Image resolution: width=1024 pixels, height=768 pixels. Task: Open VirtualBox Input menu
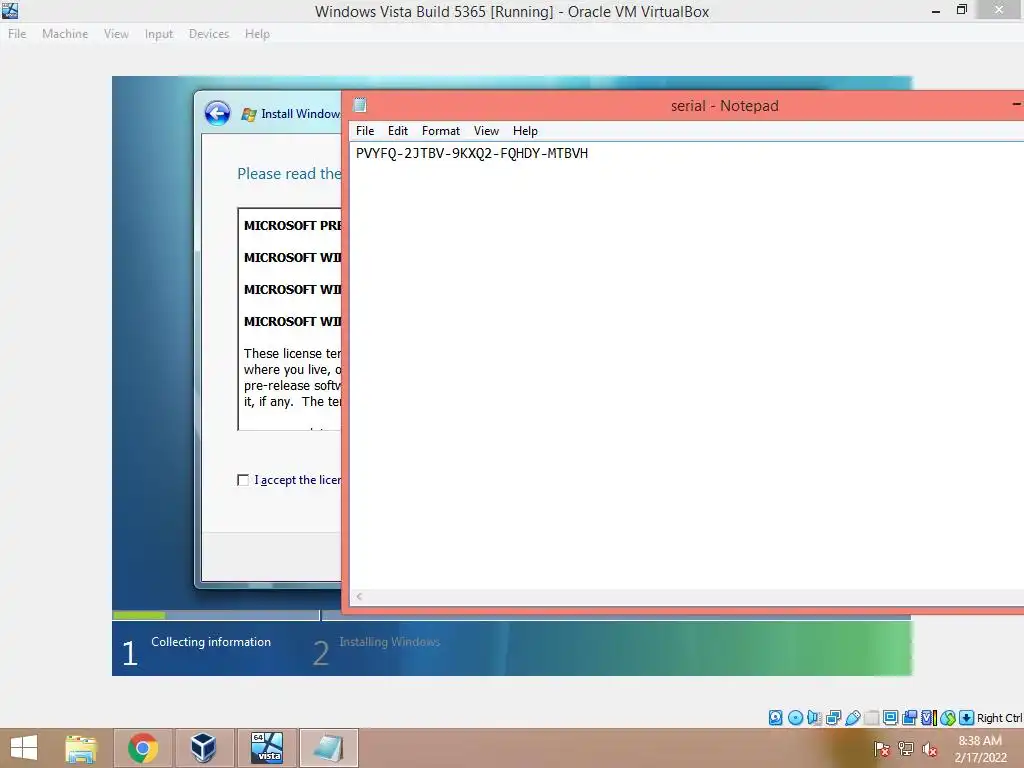coord(159,34)
